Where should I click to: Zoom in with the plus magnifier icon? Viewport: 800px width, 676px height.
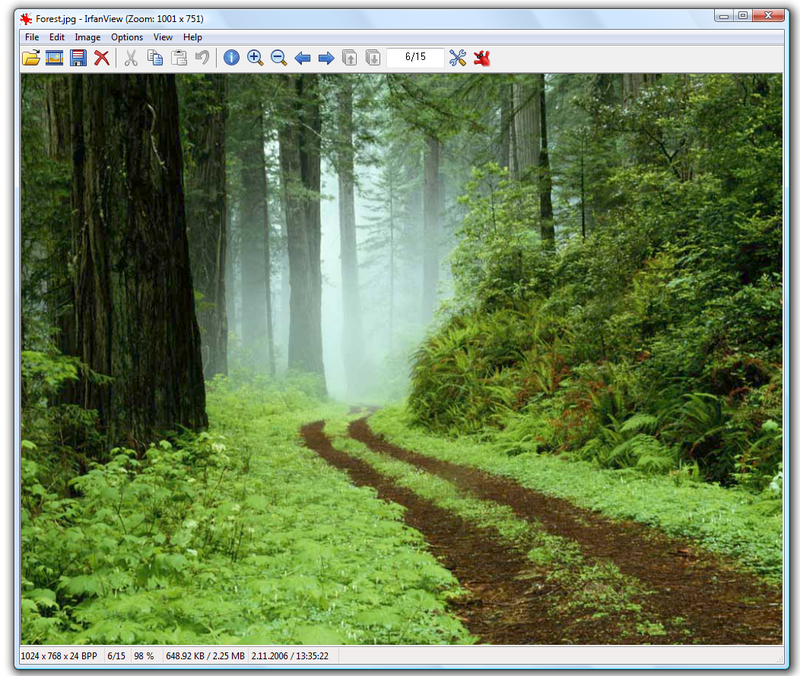(x=255, y=58)
